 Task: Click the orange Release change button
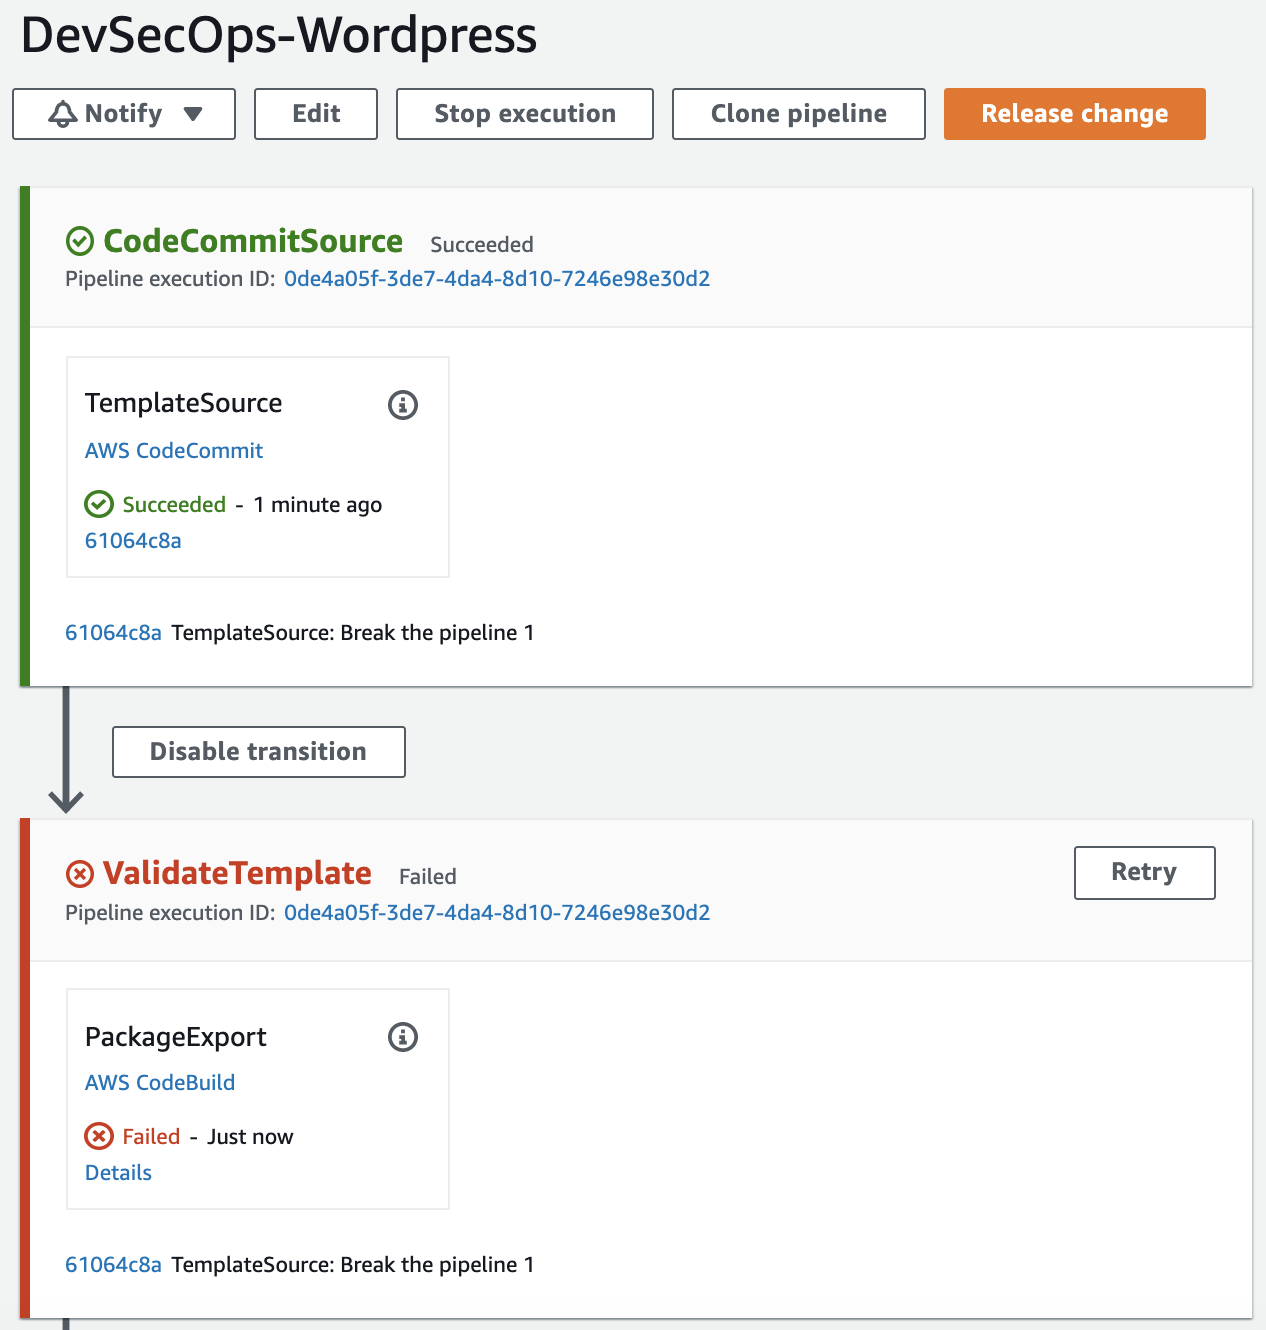point(1075,114)
